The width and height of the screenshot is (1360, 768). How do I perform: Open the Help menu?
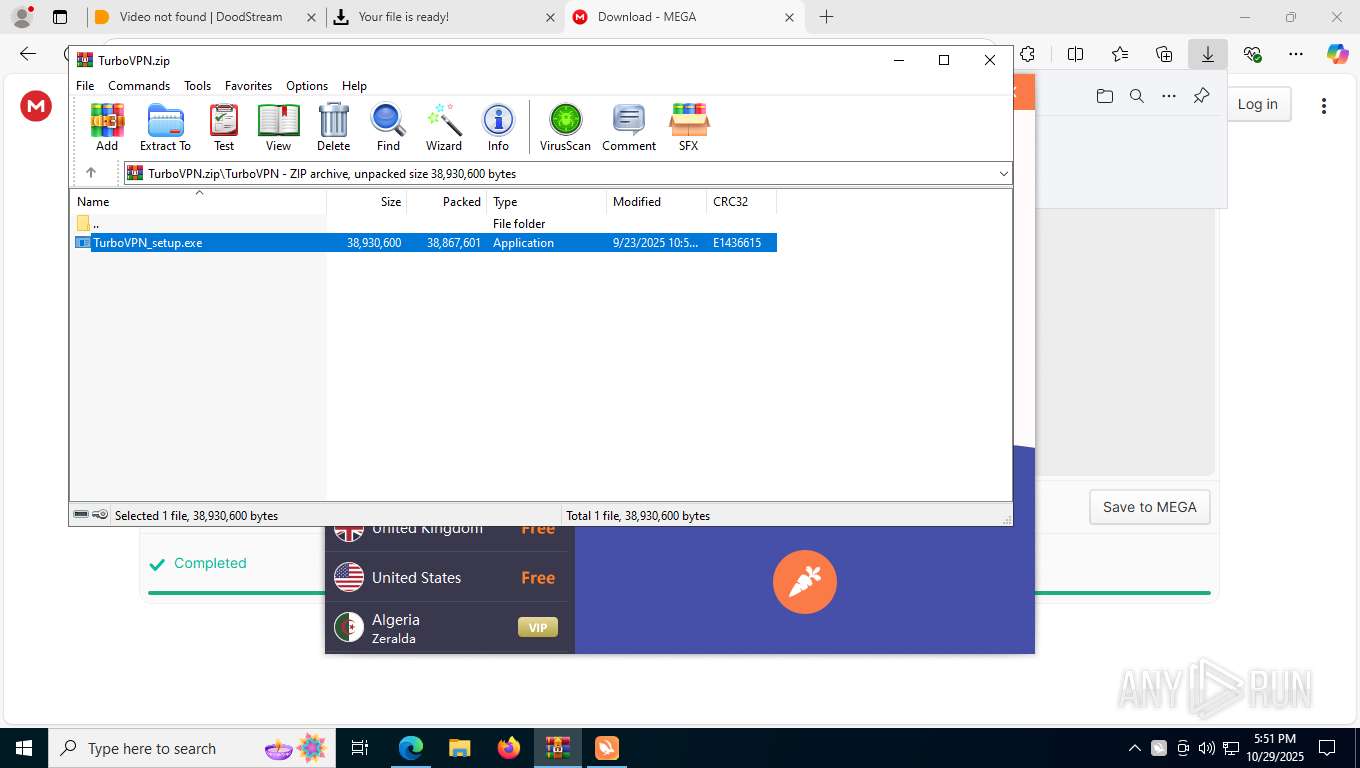[354, 86]
